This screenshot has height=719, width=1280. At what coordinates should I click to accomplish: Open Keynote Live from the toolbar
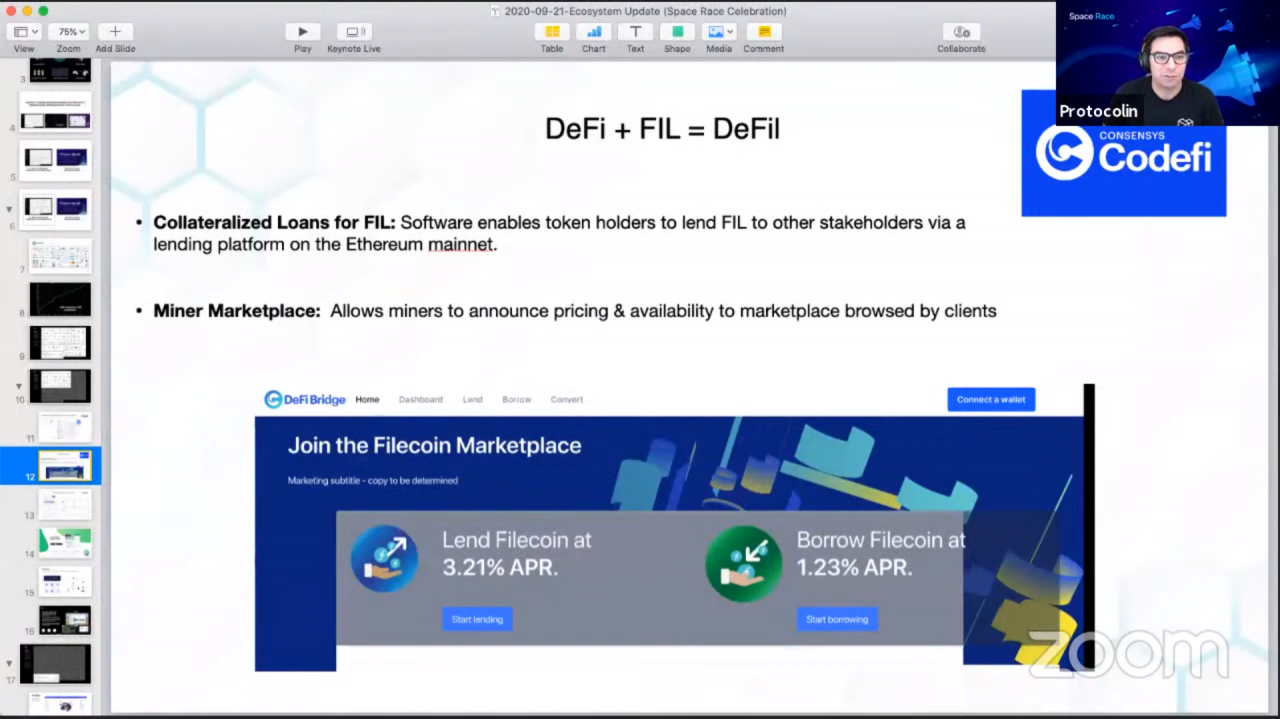pyautogui.click(x=353, y=32)
